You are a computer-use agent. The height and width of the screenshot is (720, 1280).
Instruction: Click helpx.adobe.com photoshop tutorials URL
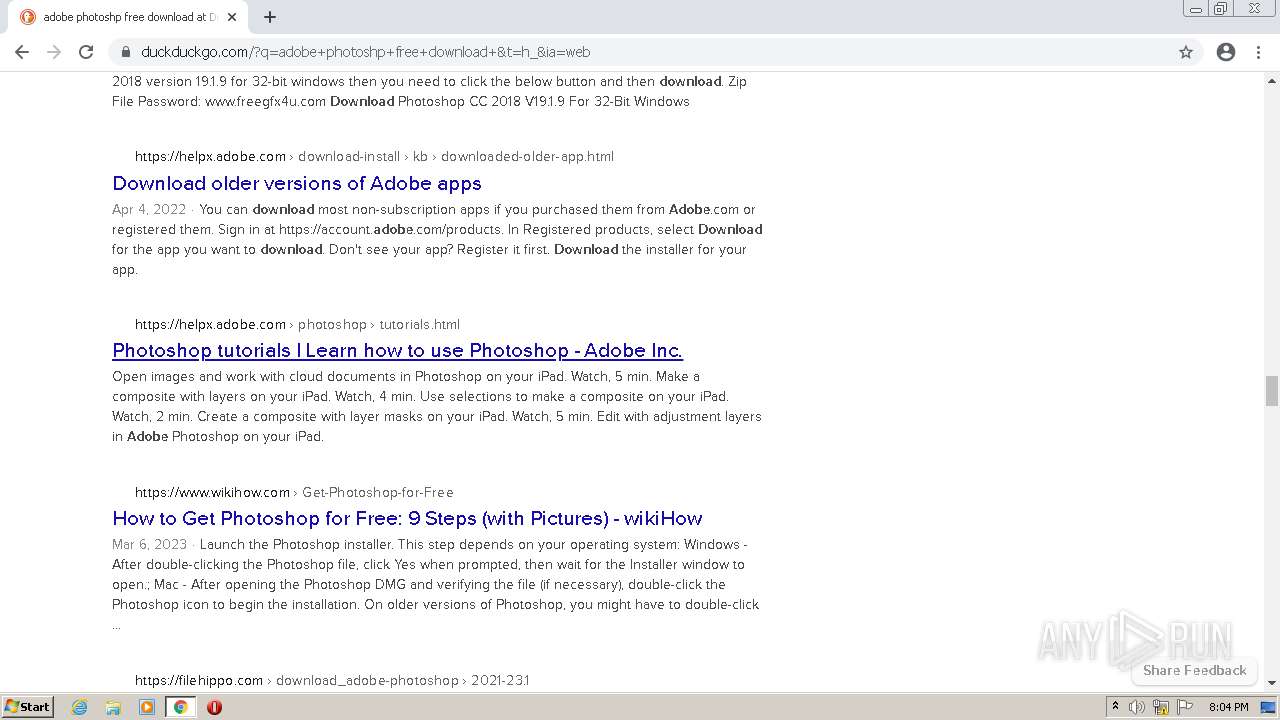(x=297, y=324)
